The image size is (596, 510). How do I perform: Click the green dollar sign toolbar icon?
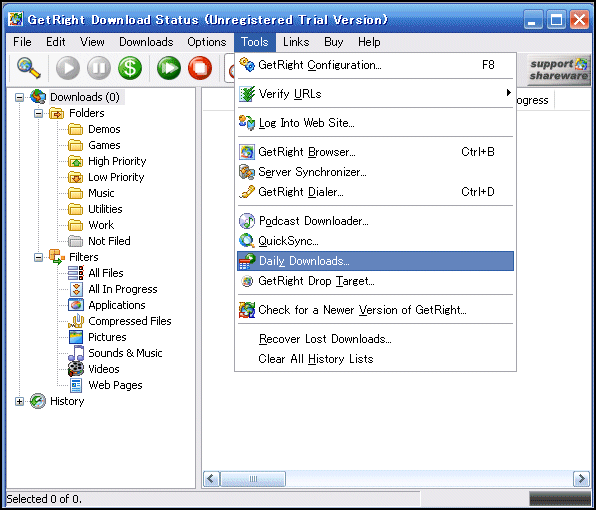point(130,68)
